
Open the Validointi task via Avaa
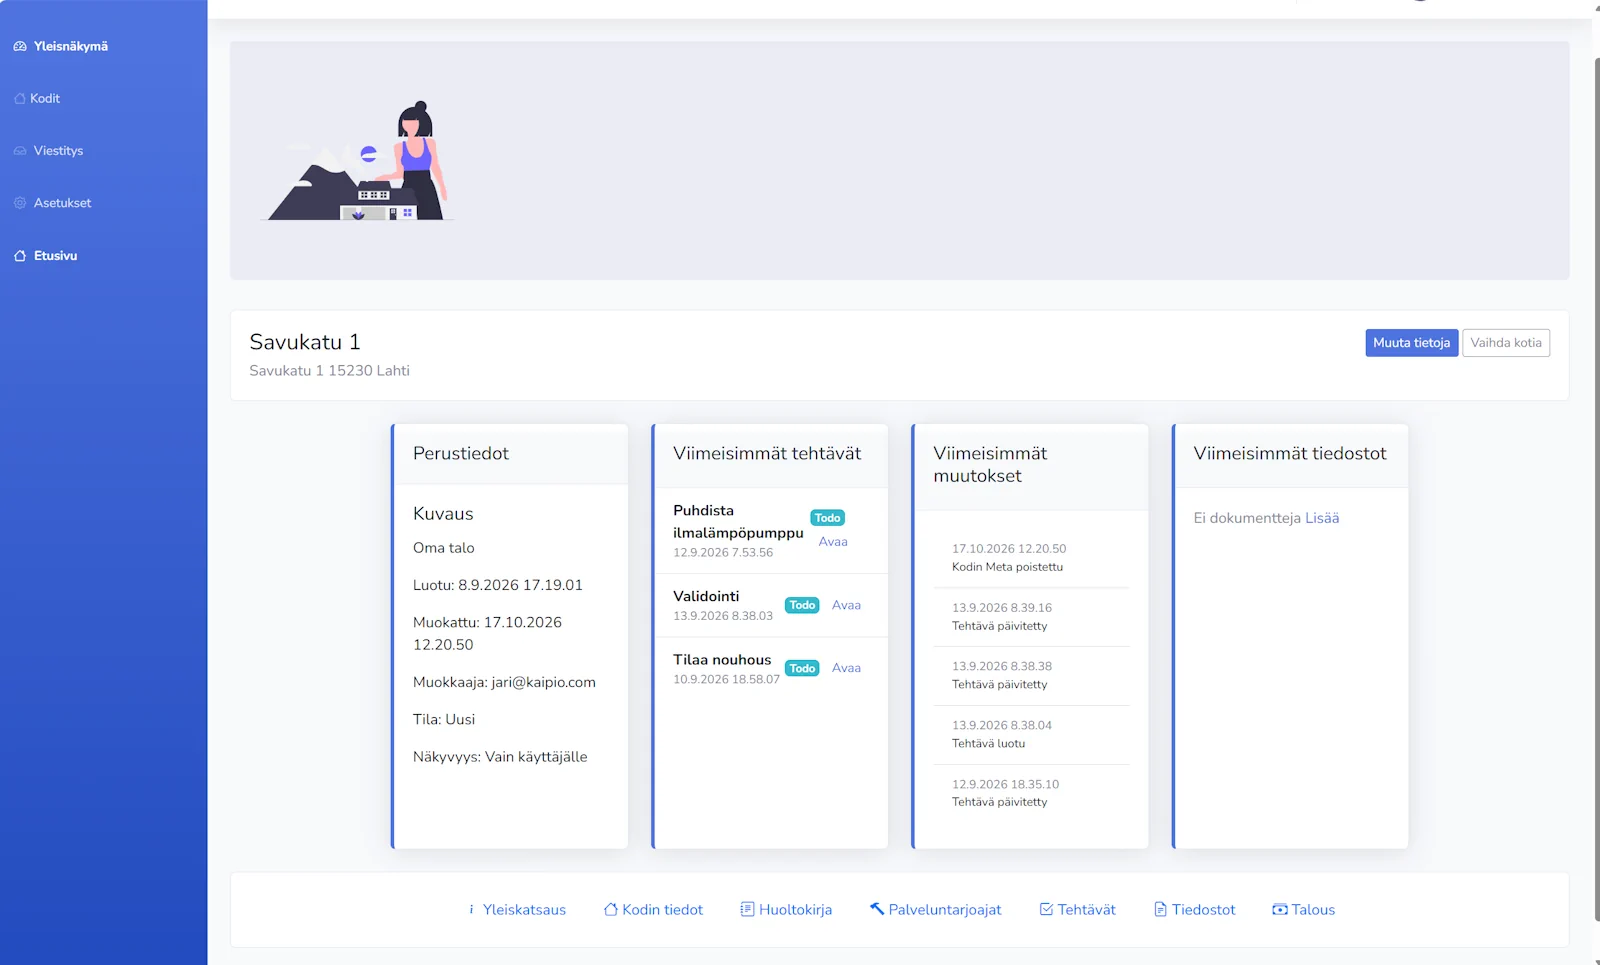click(846, 605)
